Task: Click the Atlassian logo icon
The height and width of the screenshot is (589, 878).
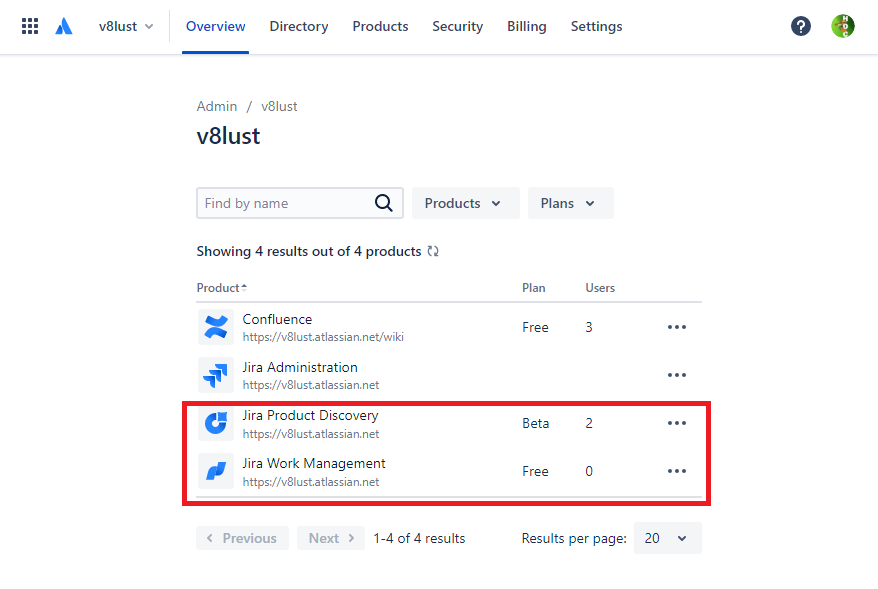Action: [x=64, y=26]
